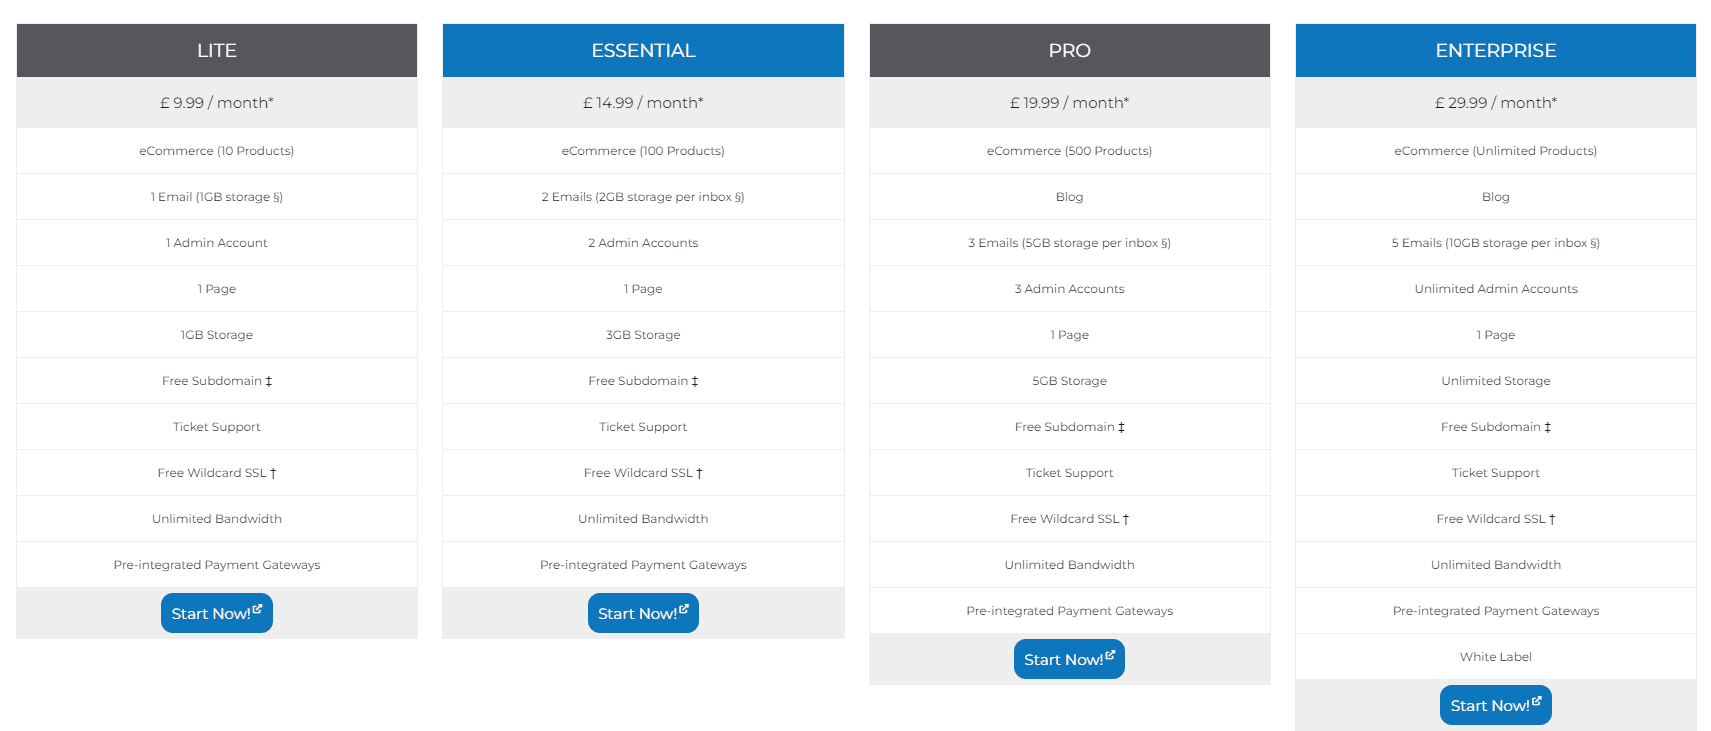Click the Blog feature row under PRO
Image resolution: width=1711 pixels, height=731 pixels.
click(x=1069, y=196)
